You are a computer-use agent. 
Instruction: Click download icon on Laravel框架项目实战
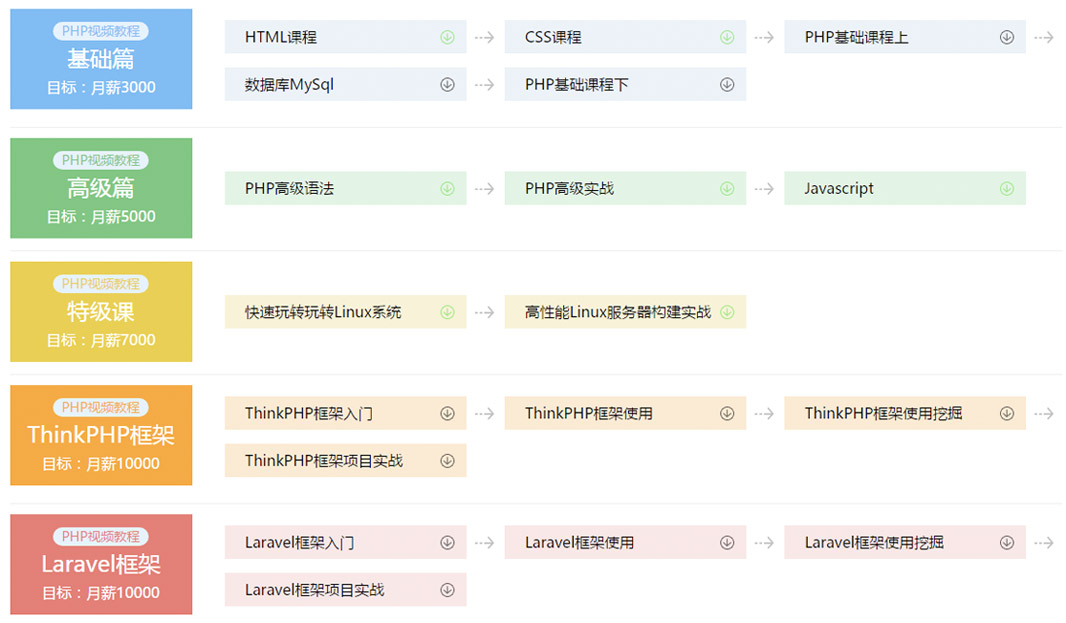coord(447,590)
